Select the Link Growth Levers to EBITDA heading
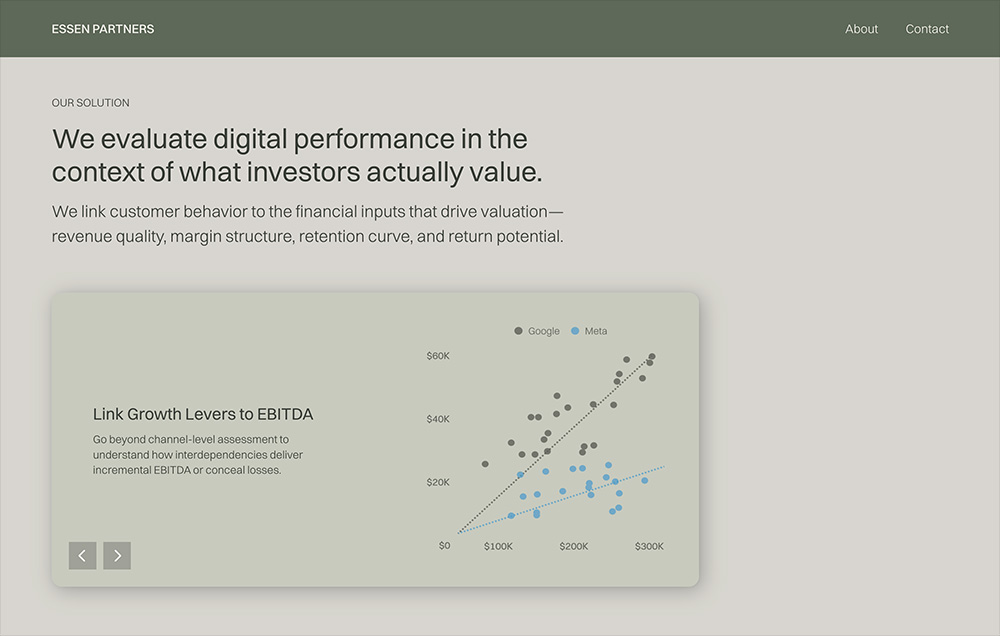 [x=203, y=414]
